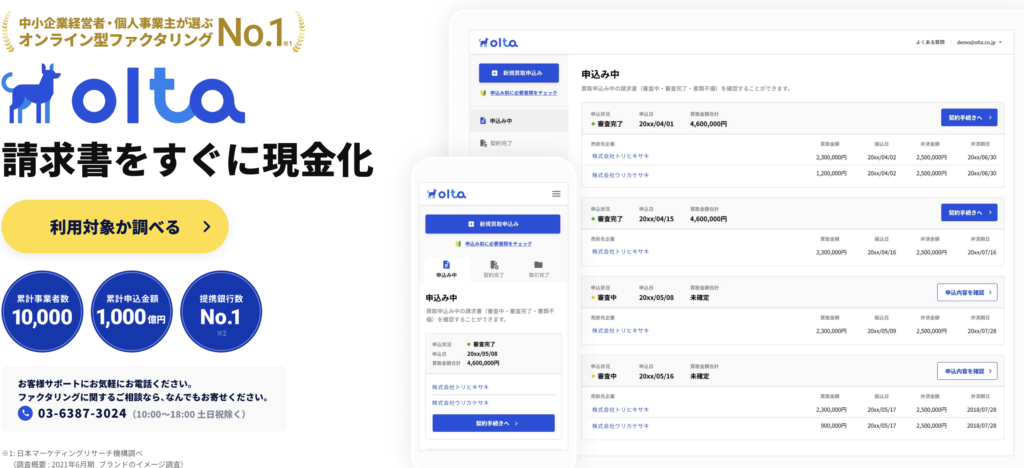Open 株式会社トリヒキサキ in the 05/16 card
Image resolution: width=1024 pixels, height=468 pixels.
coord(620,409)
